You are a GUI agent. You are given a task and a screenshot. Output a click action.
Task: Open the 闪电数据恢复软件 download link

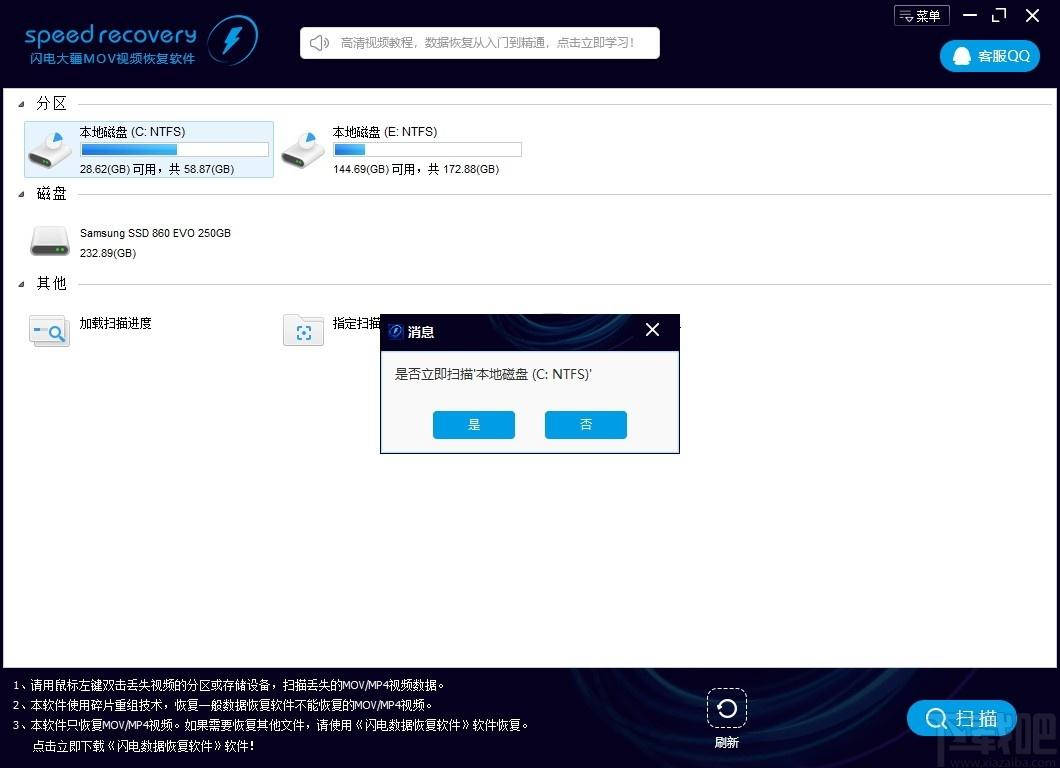143,746
